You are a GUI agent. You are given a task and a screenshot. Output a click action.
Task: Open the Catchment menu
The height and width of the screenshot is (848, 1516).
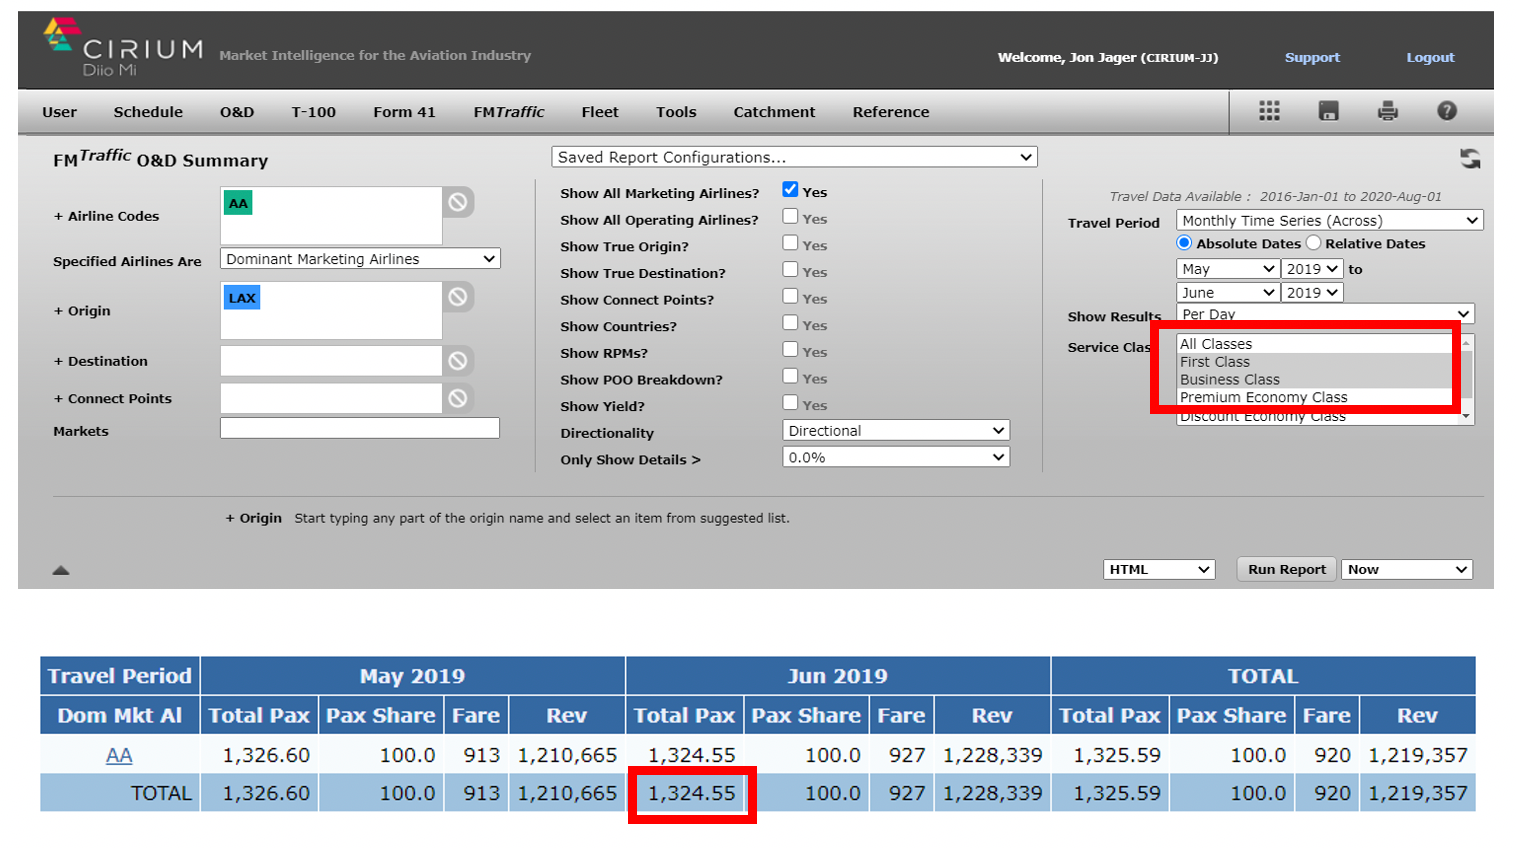pos(775,112)
